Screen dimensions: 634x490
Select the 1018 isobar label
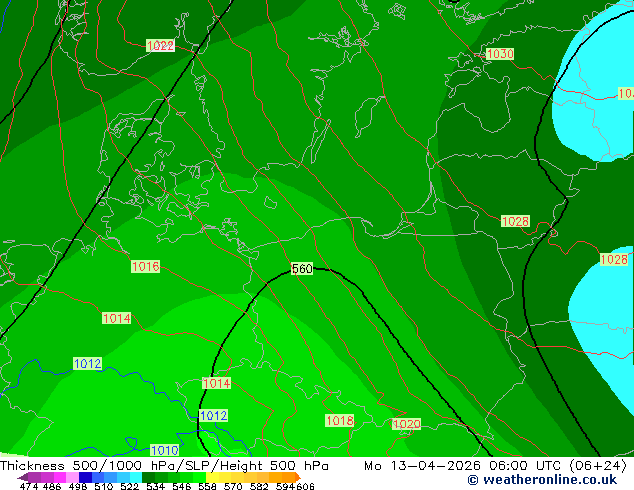[340, 420]
